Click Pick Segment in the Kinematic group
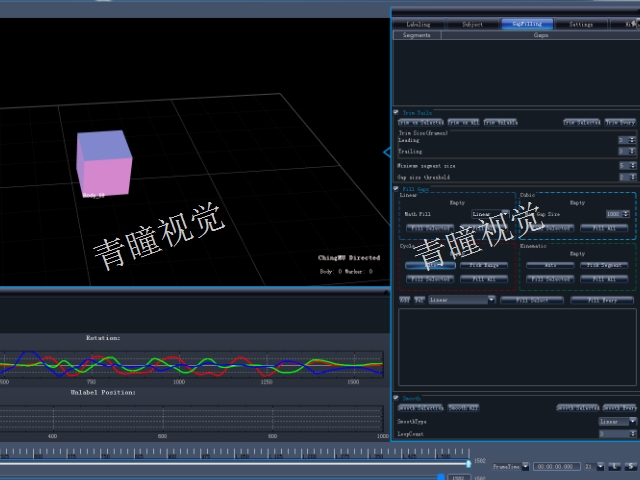Screen dimensions: 640x480 point(604,265)
